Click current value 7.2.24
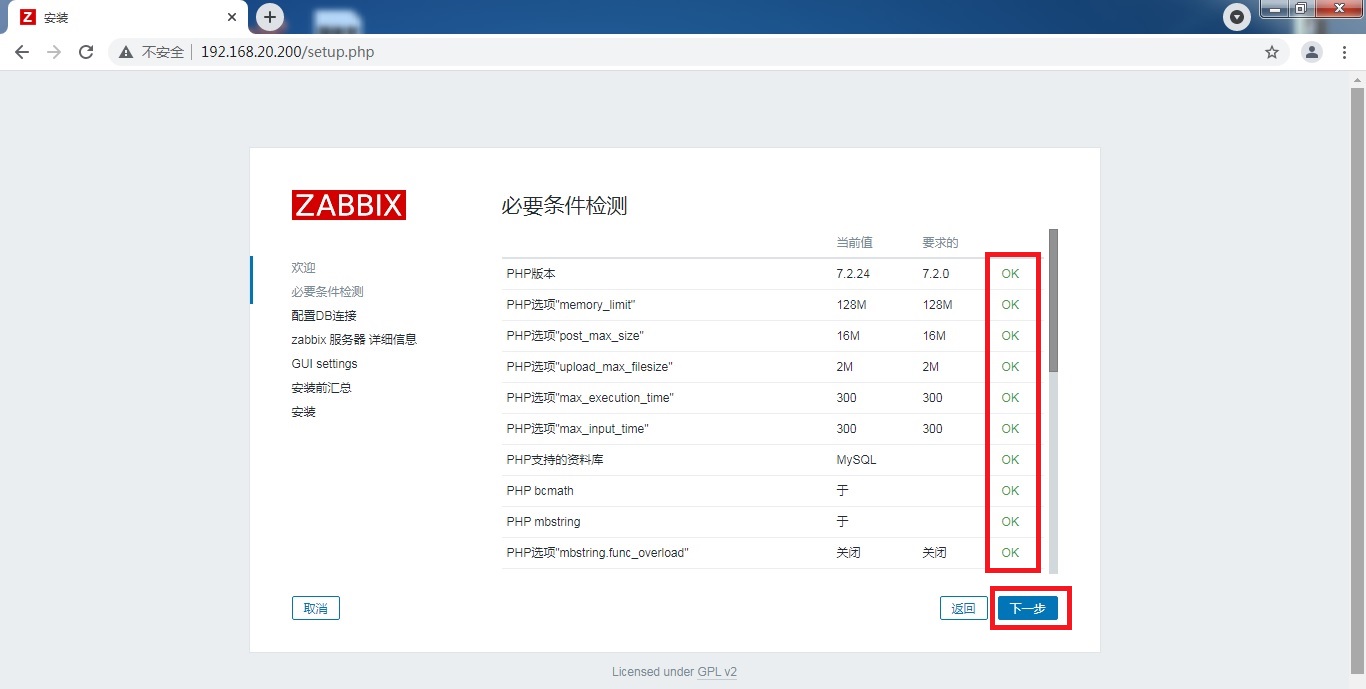This screenshot has height=689, width=1366. (853, 274)
